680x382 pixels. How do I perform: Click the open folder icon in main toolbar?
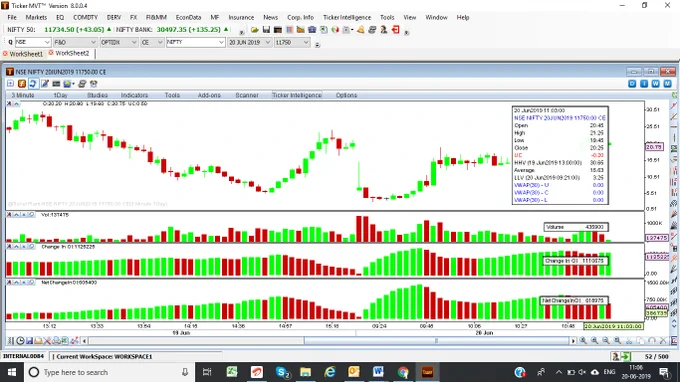(255, 30)
